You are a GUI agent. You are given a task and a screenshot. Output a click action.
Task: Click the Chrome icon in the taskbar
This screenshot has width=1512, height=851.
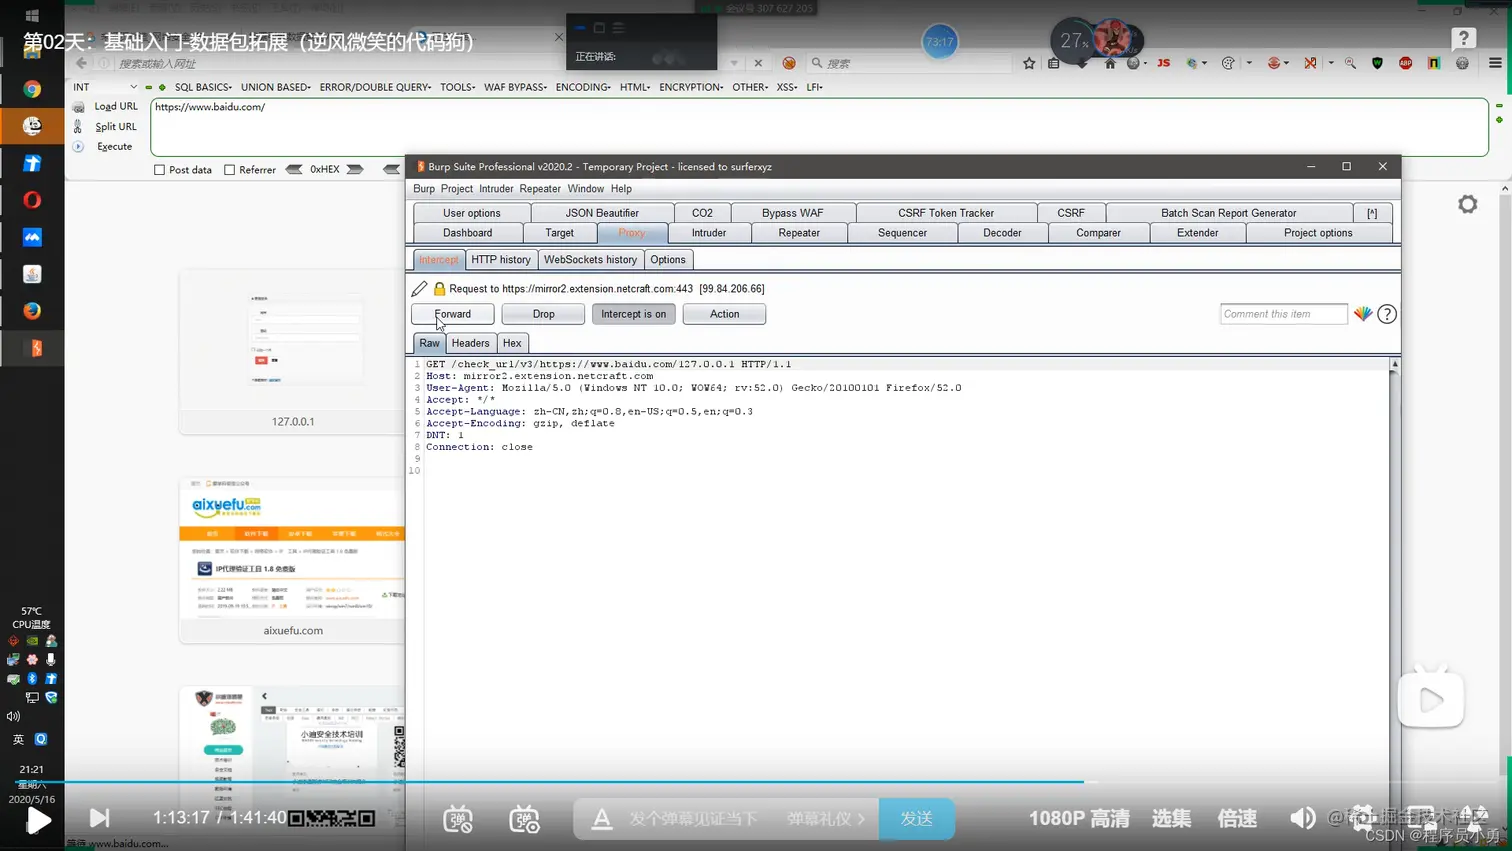point(32,89)
